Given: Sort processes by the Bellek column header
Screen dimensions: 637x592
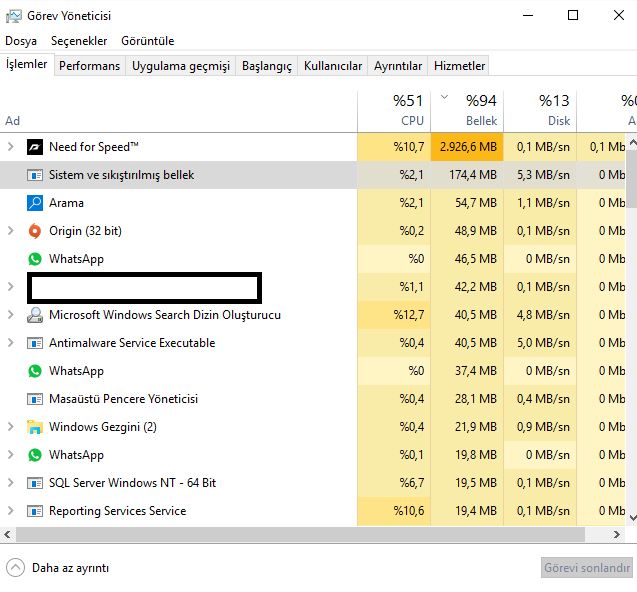Looking at the screenshot, I should [x=467, y=111].
